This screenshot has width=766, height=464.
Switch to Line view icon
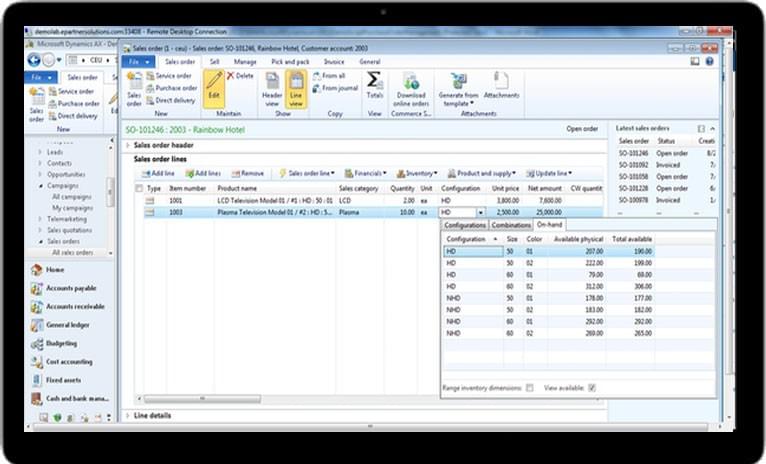click(x=296, y=81)
